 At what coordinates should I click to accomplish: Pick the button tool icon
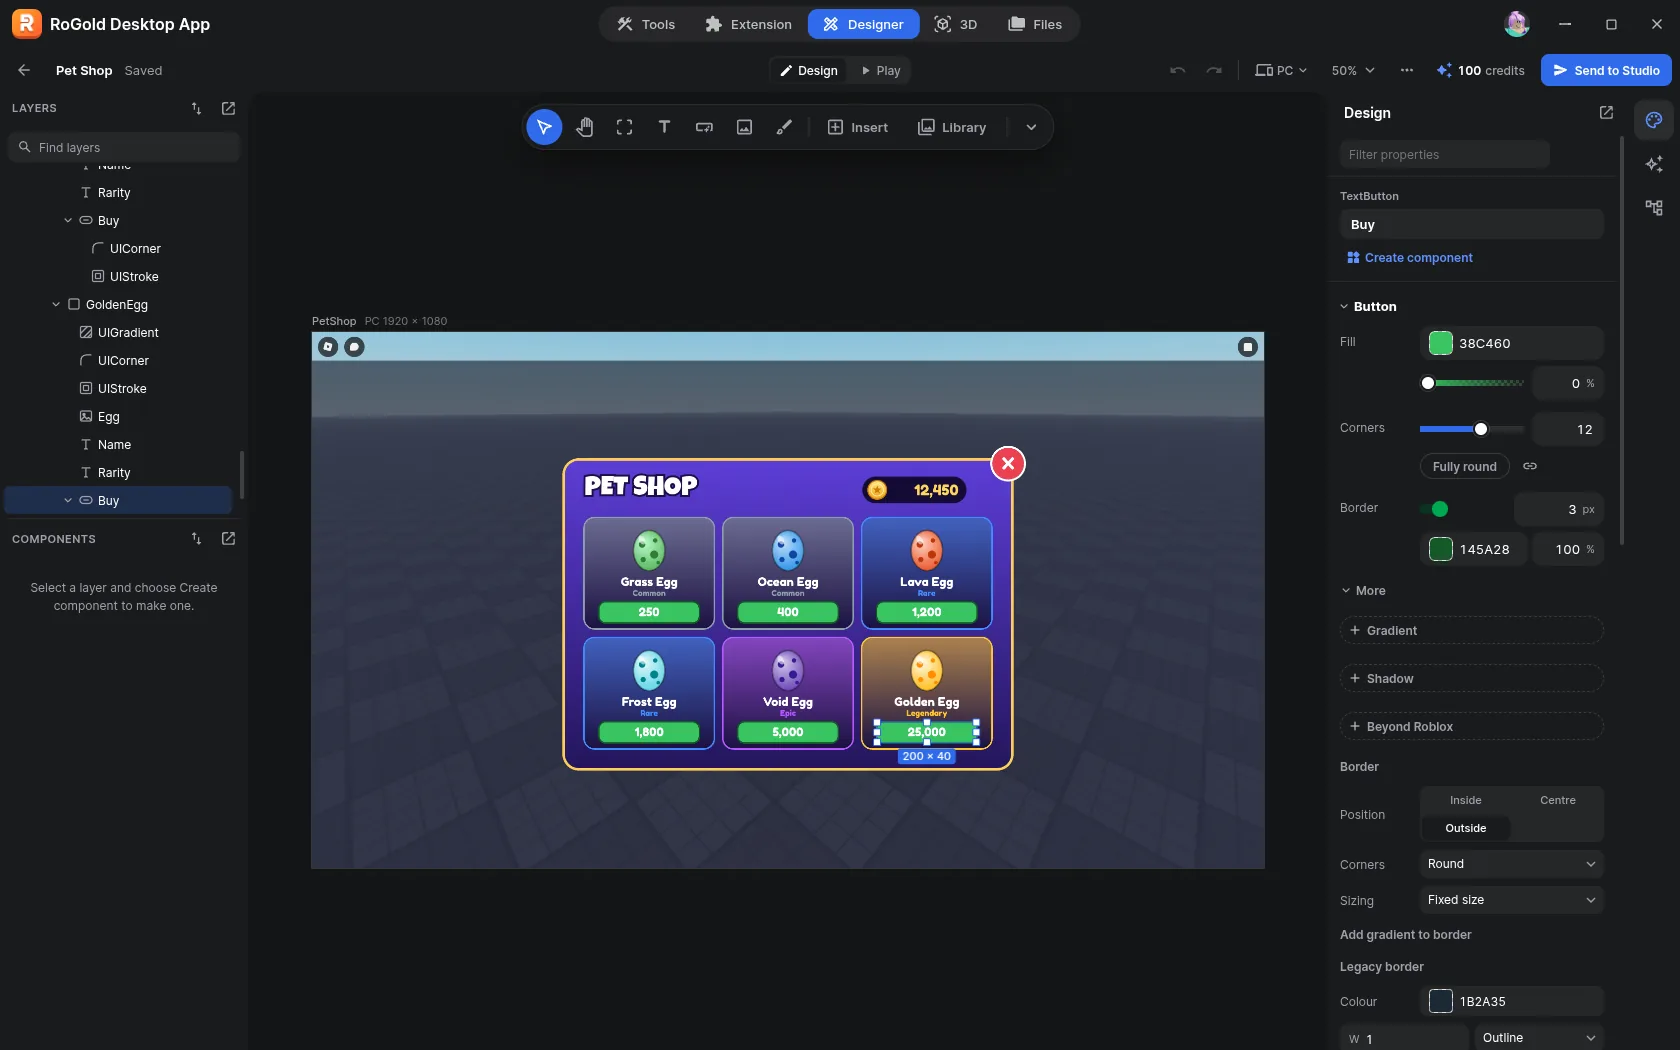point(705,127)
